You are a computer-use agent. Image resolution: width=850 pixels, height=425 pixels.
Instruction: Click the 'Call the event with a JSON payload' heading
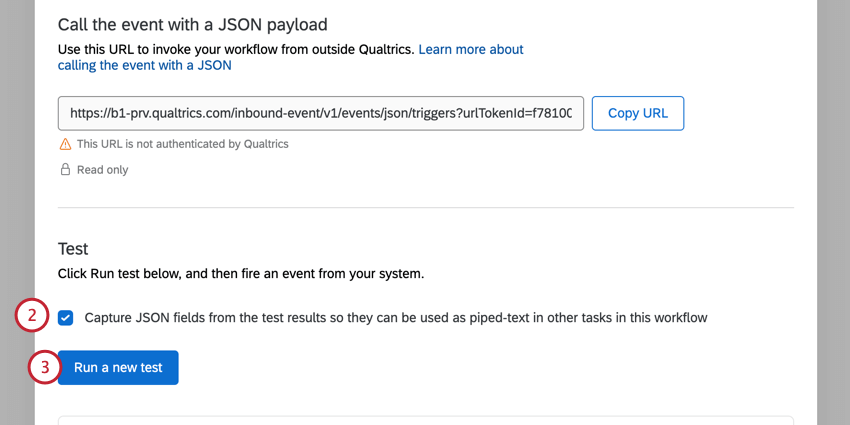pyautogui.click(x=193, y=24)
